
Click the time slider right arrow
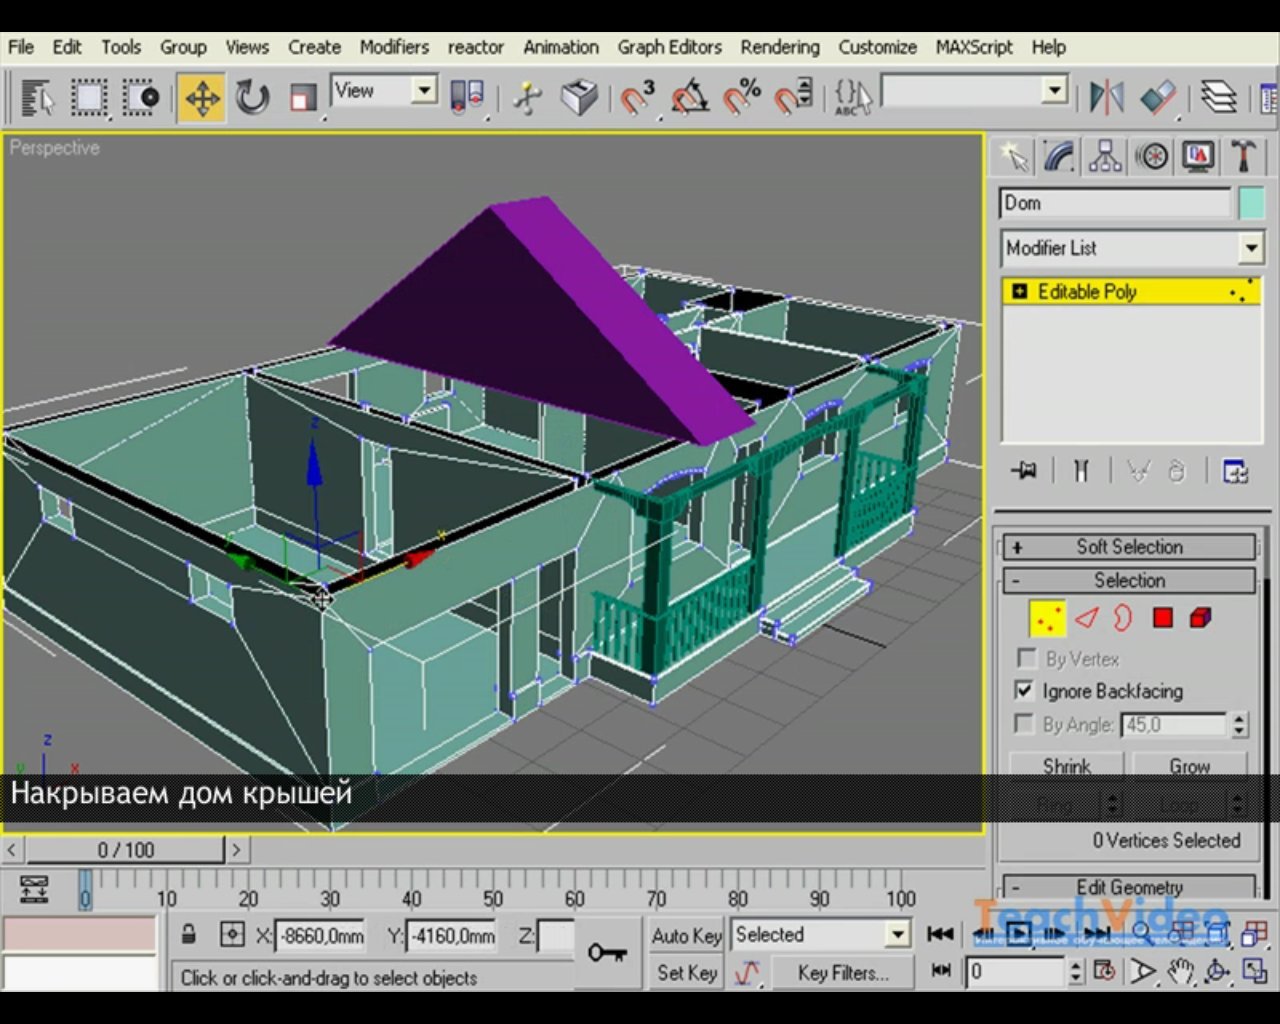(236, 850)
